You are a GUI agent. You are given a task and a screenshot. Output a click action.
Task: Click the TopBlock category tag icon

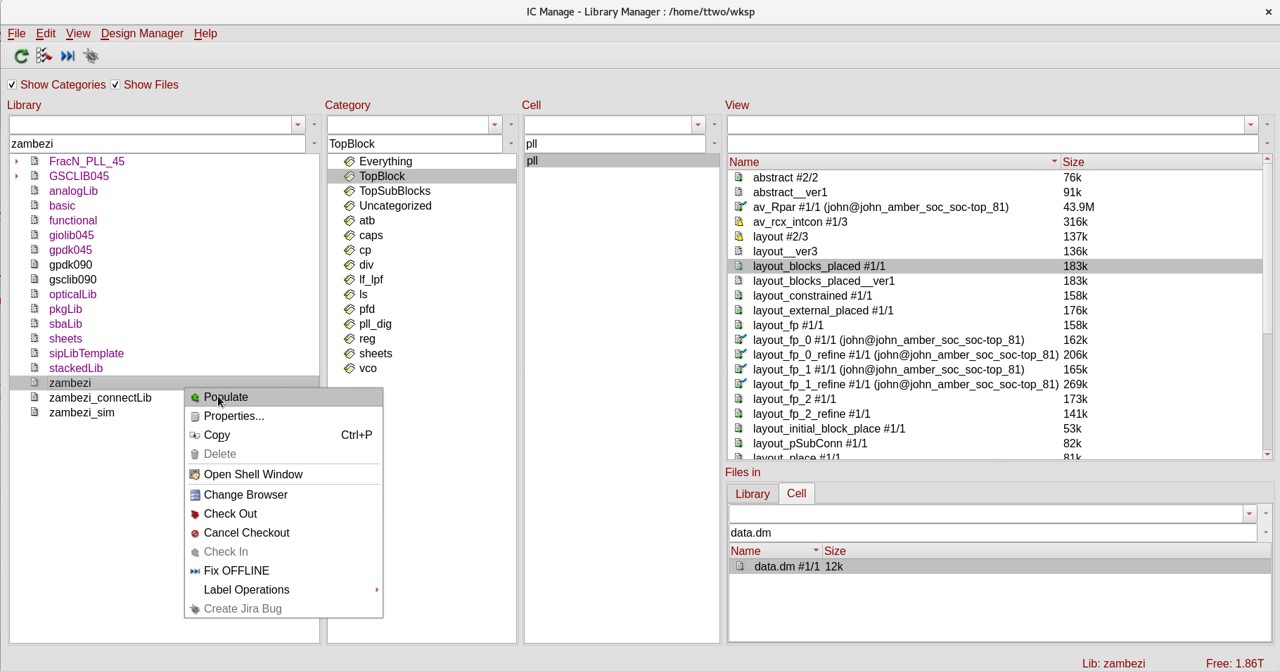click(x=349, y=176)
